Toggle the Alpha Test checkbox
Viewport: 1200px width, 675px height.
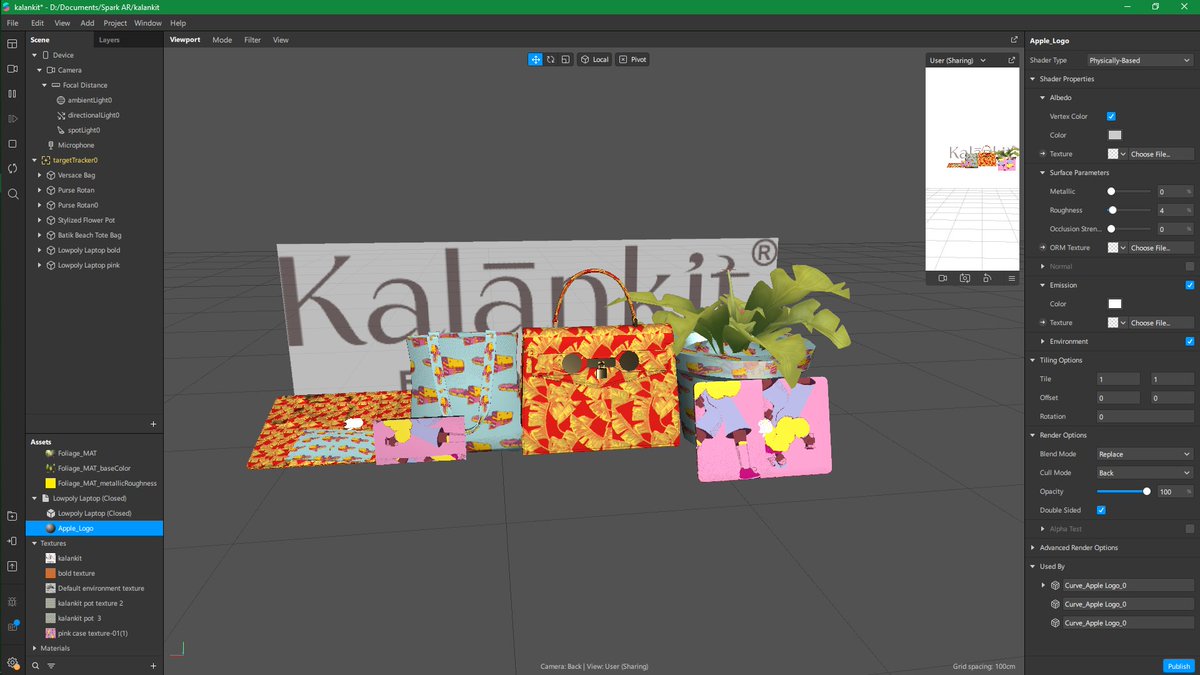1189,528
